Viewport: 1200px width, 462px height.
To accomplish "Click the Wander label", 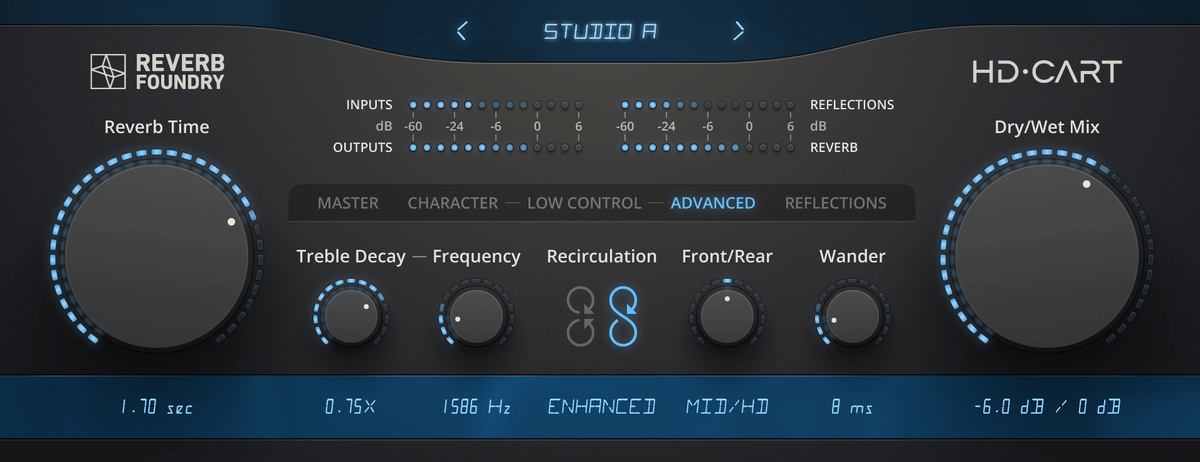I will [852, 257].
